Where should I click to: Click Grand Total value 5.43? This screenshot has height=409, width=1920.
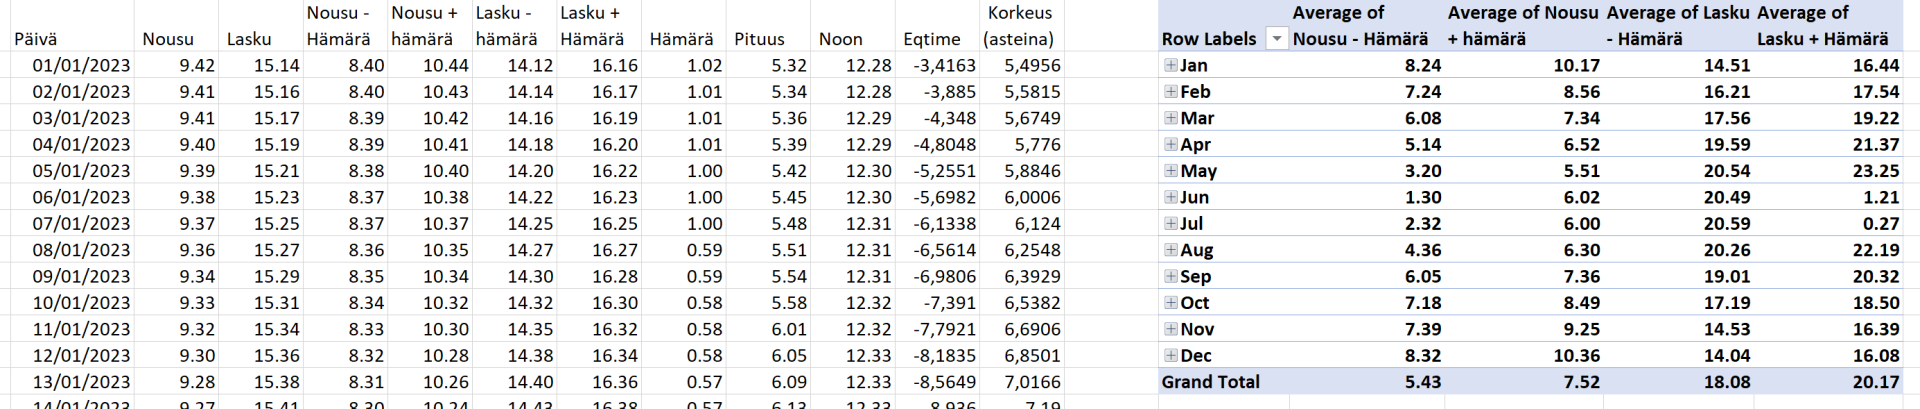[1365, 382]
